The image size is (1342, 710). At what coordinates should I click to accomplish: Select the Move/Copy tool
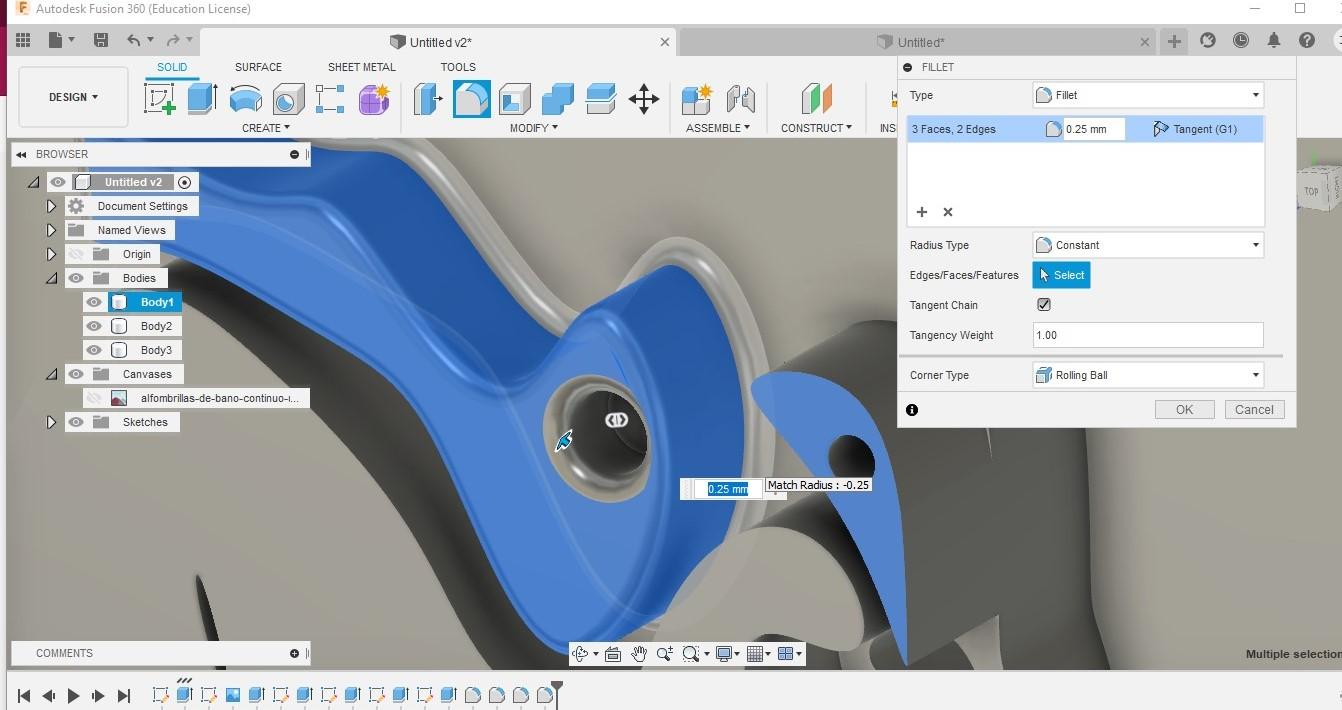[x=644, y=99]
